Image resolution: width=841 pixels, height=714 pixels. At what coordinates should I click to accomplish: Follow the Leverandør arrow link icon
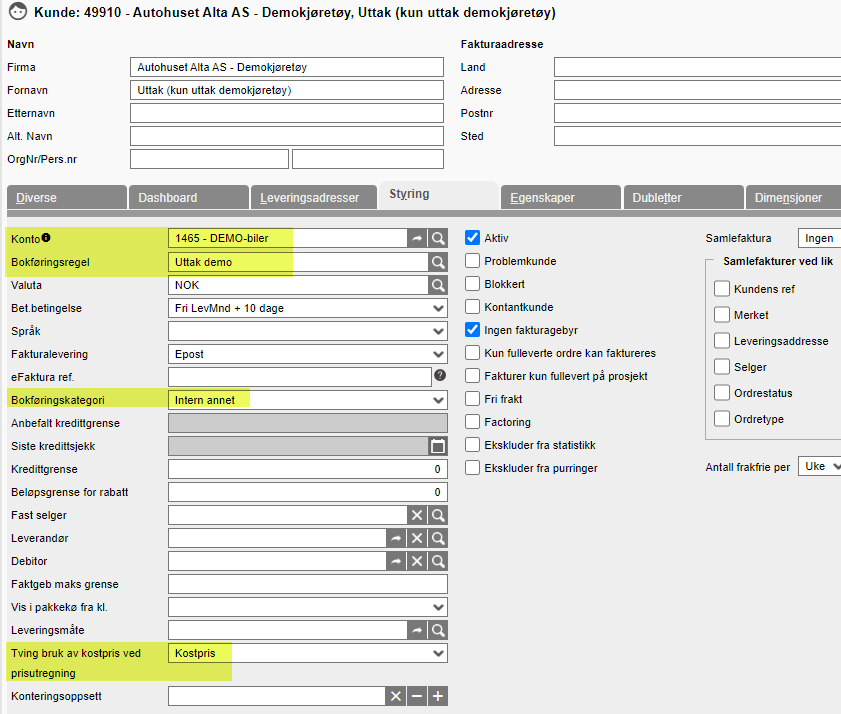point(396,538)
